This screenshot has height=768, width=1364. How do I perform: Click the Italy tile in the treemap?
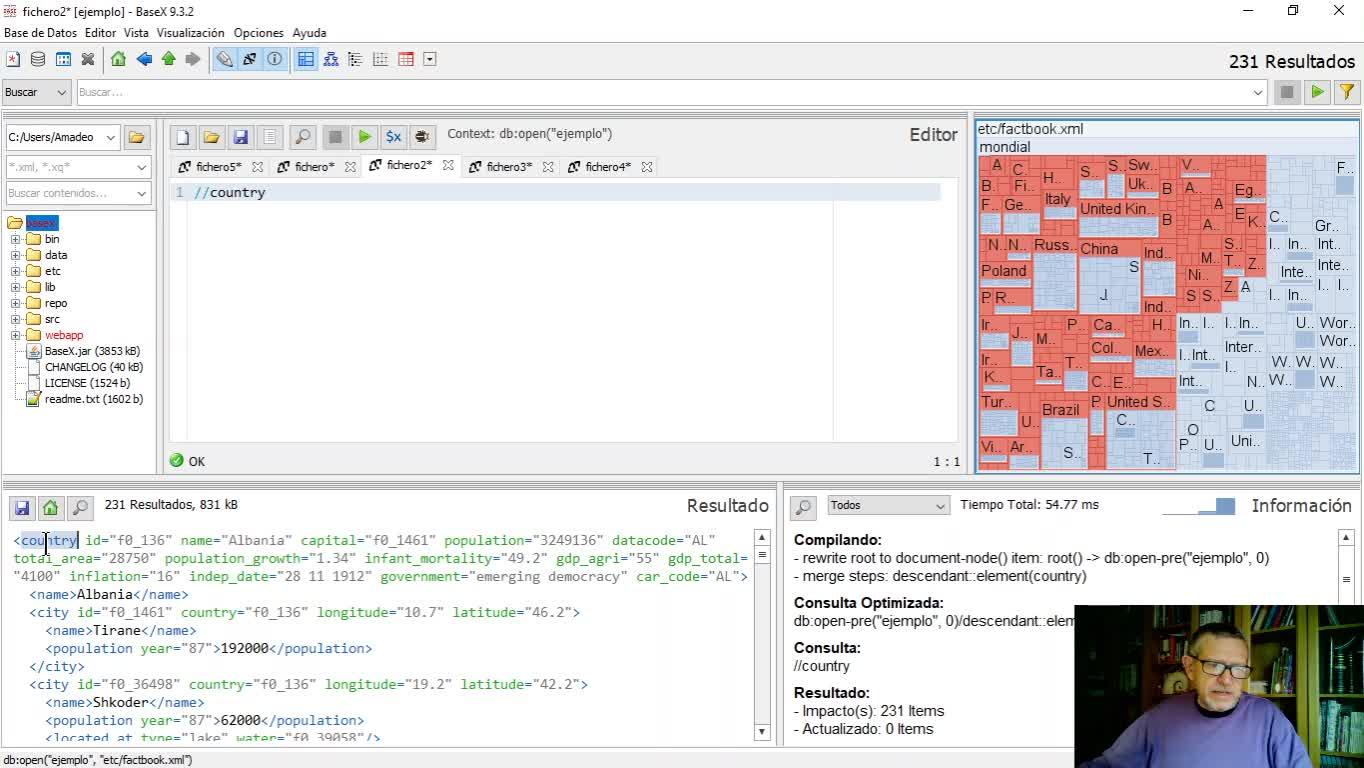(x=1057, y=199)
